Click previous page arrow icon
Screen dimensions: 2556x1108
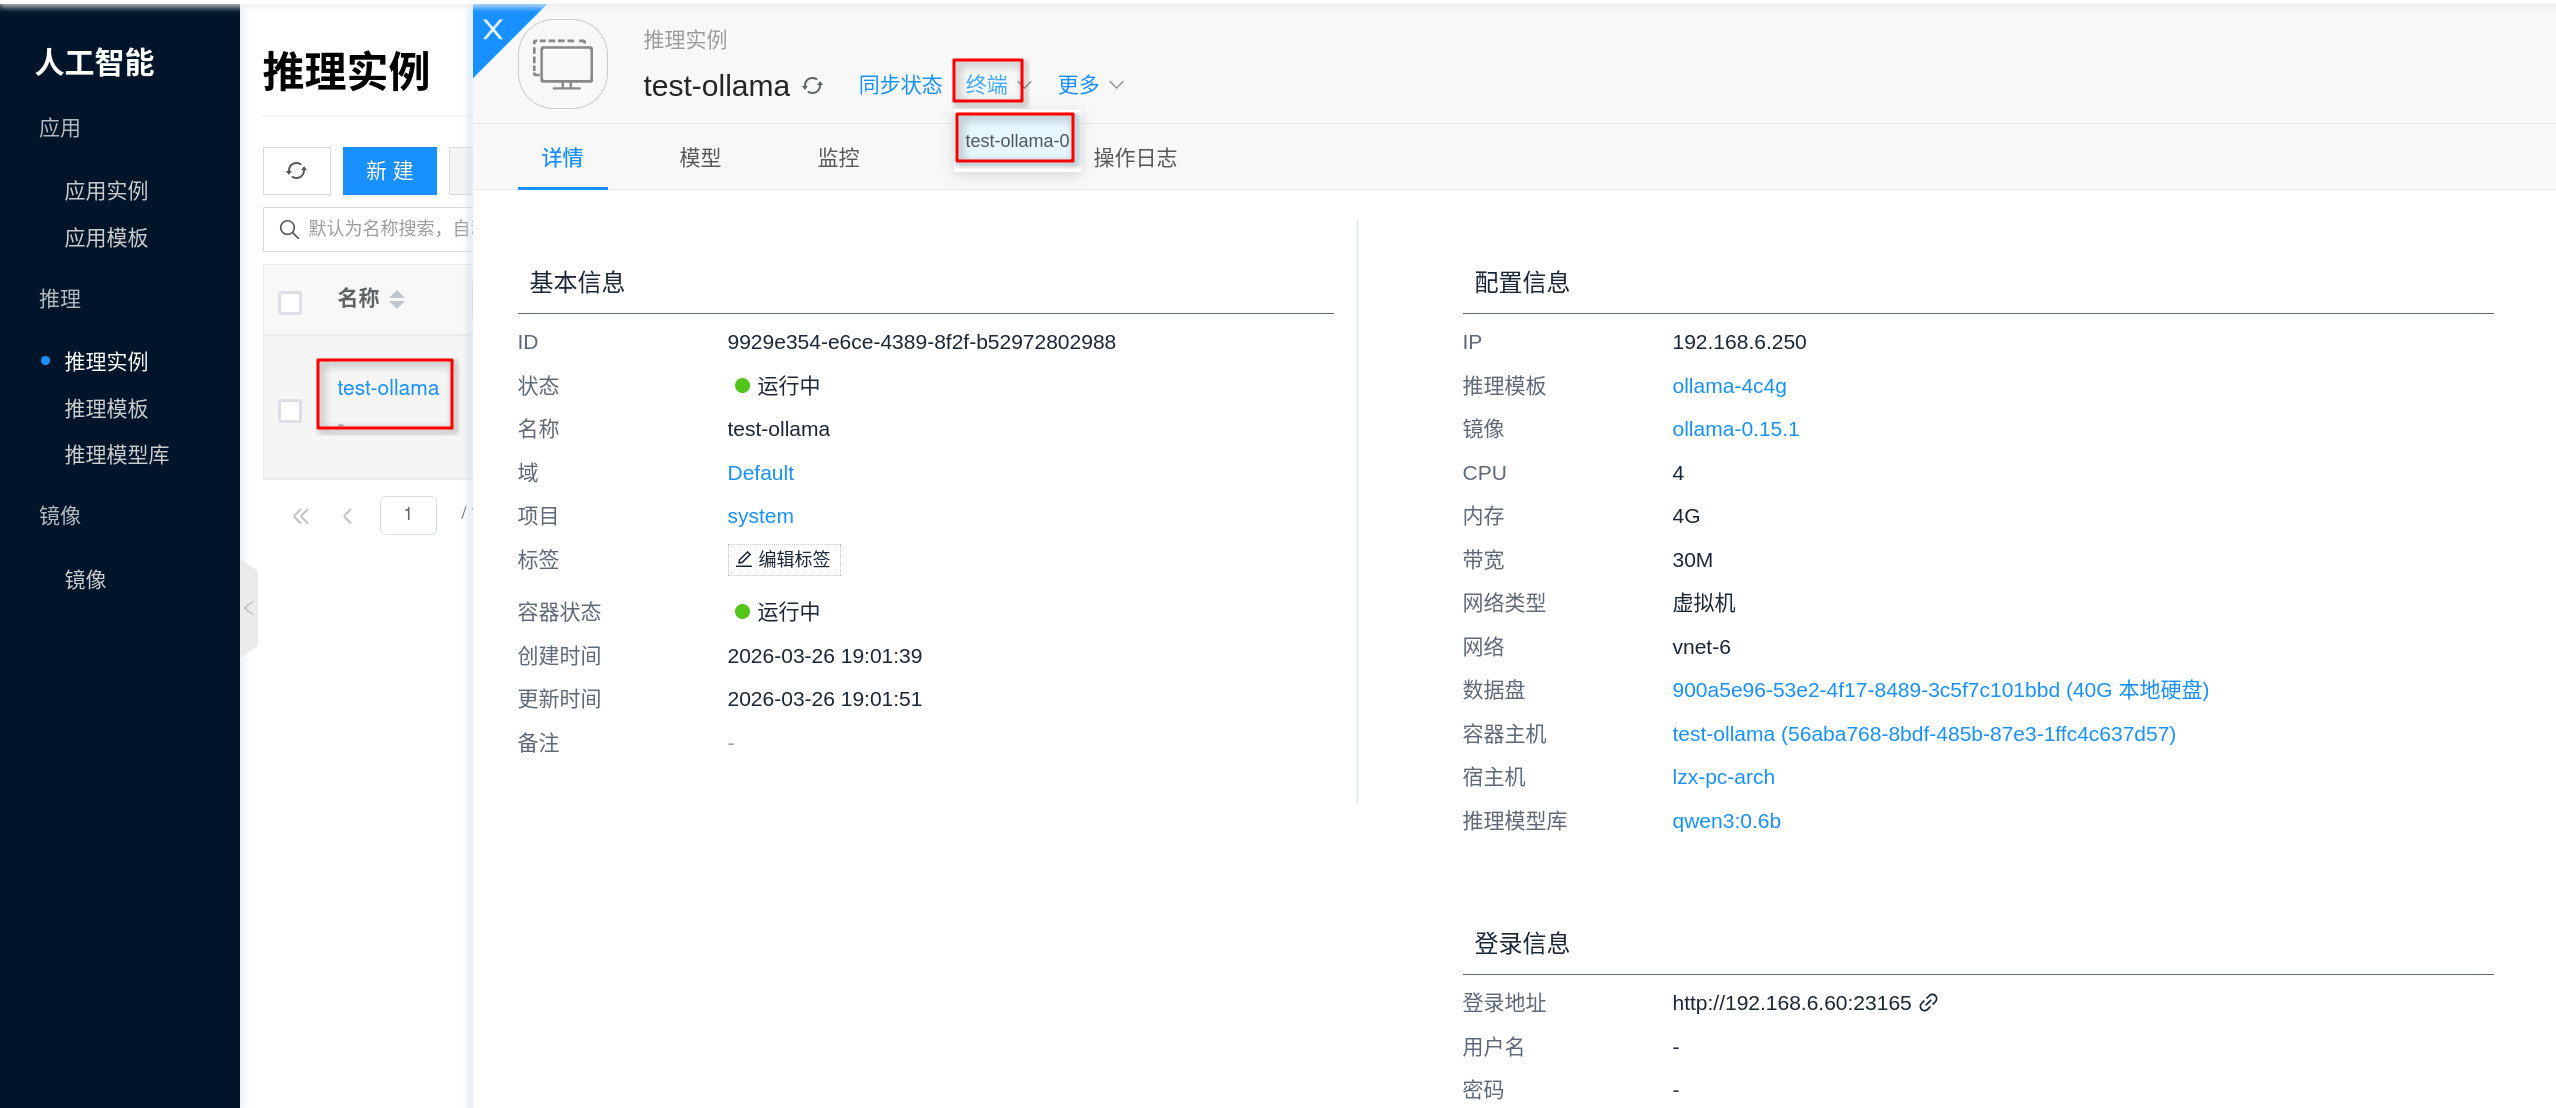347,516
